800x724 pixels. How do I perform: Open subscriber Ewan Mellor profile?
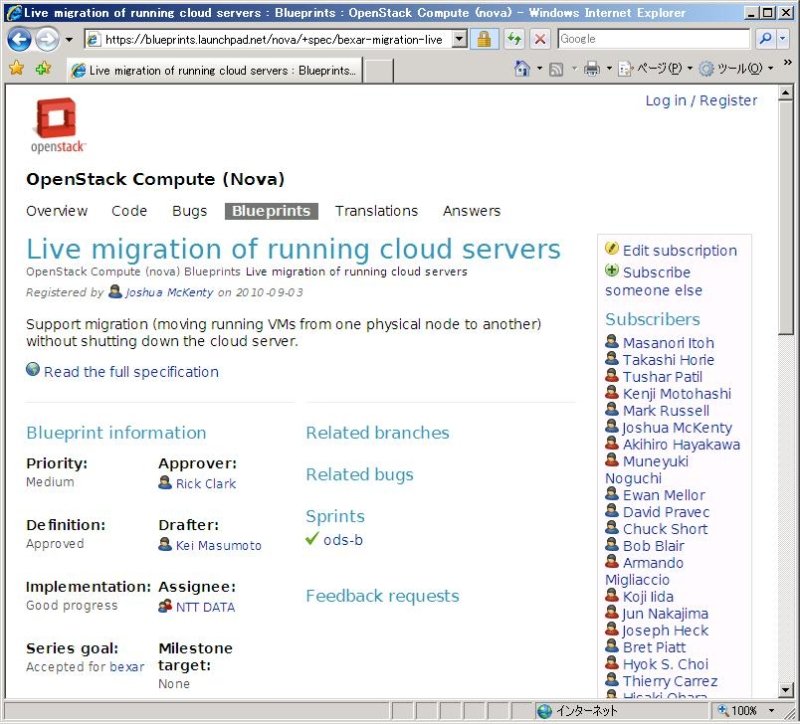tap(664, 495)
